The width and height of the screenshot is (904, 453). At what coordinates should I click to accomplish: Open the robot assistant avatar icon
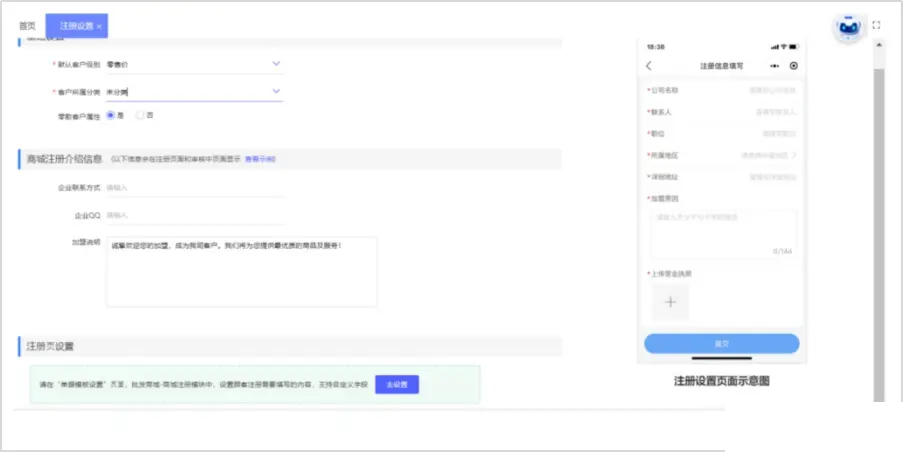849,27
